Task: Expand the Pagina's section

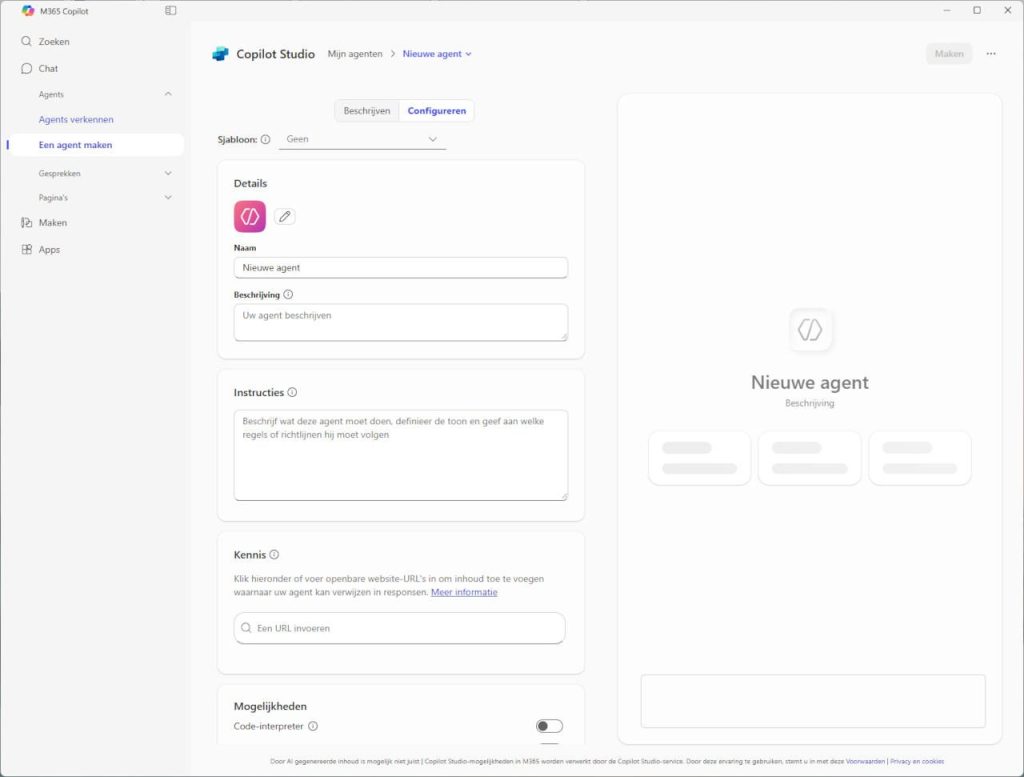Action: click(168, 197)
